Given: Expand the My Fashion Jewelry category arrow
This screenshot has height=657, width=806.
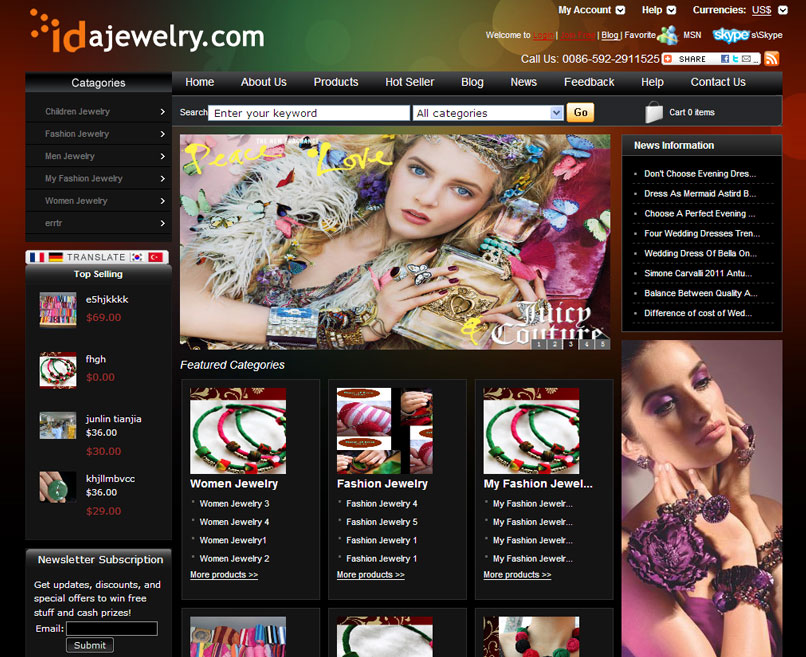Looking at the screenshot, I should [162, 178].
